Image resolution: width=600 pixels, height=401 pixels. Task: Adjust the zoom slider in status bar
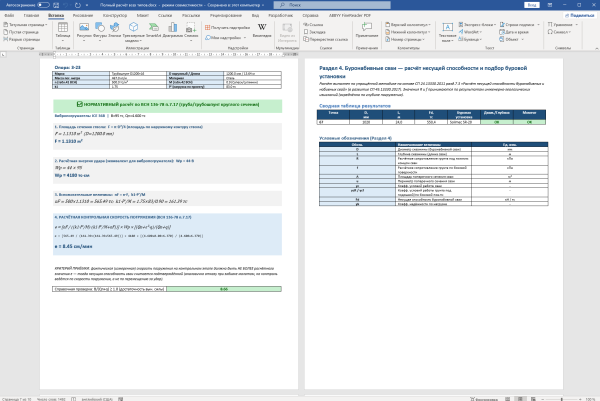pos(562,399)
